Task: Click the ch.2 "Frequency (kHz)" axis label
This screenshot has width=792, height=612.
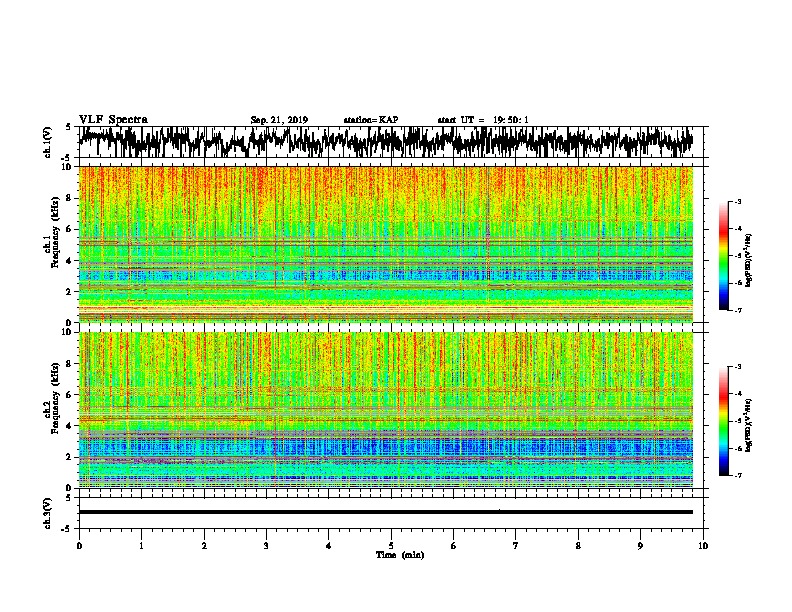Action: tap(56, 398)
